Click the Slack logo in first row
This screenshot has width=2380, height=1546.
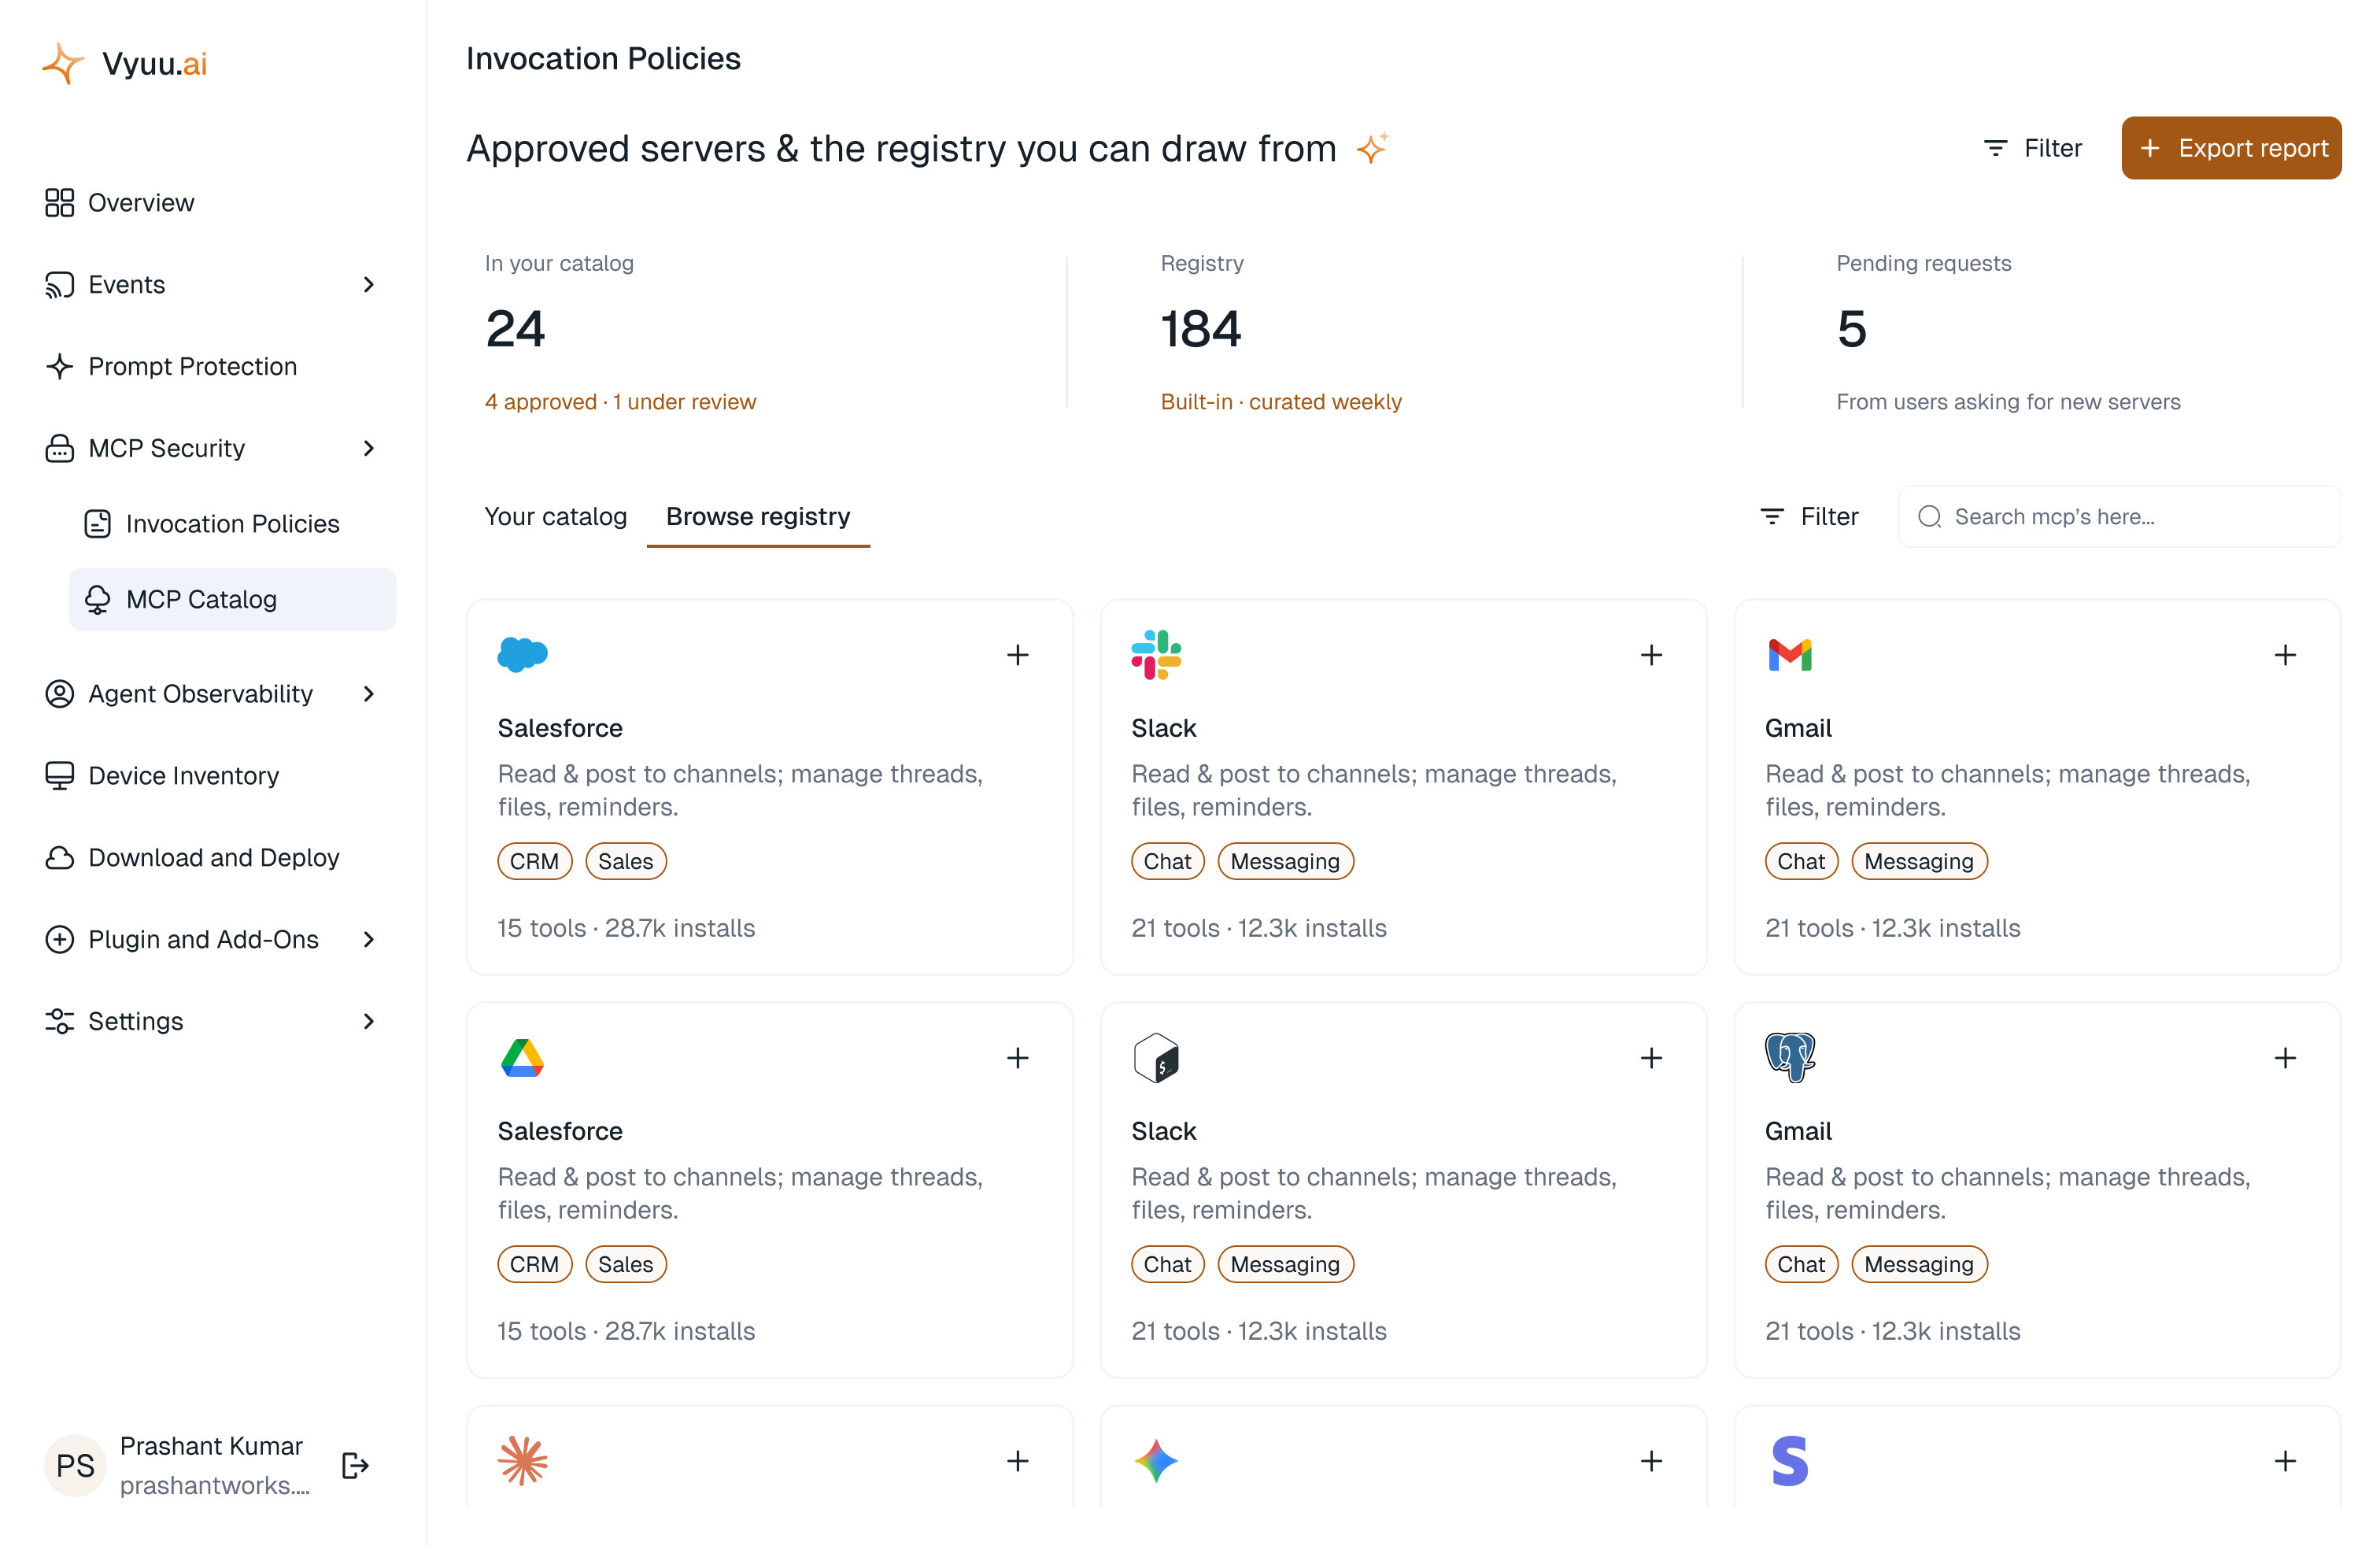1156,654
